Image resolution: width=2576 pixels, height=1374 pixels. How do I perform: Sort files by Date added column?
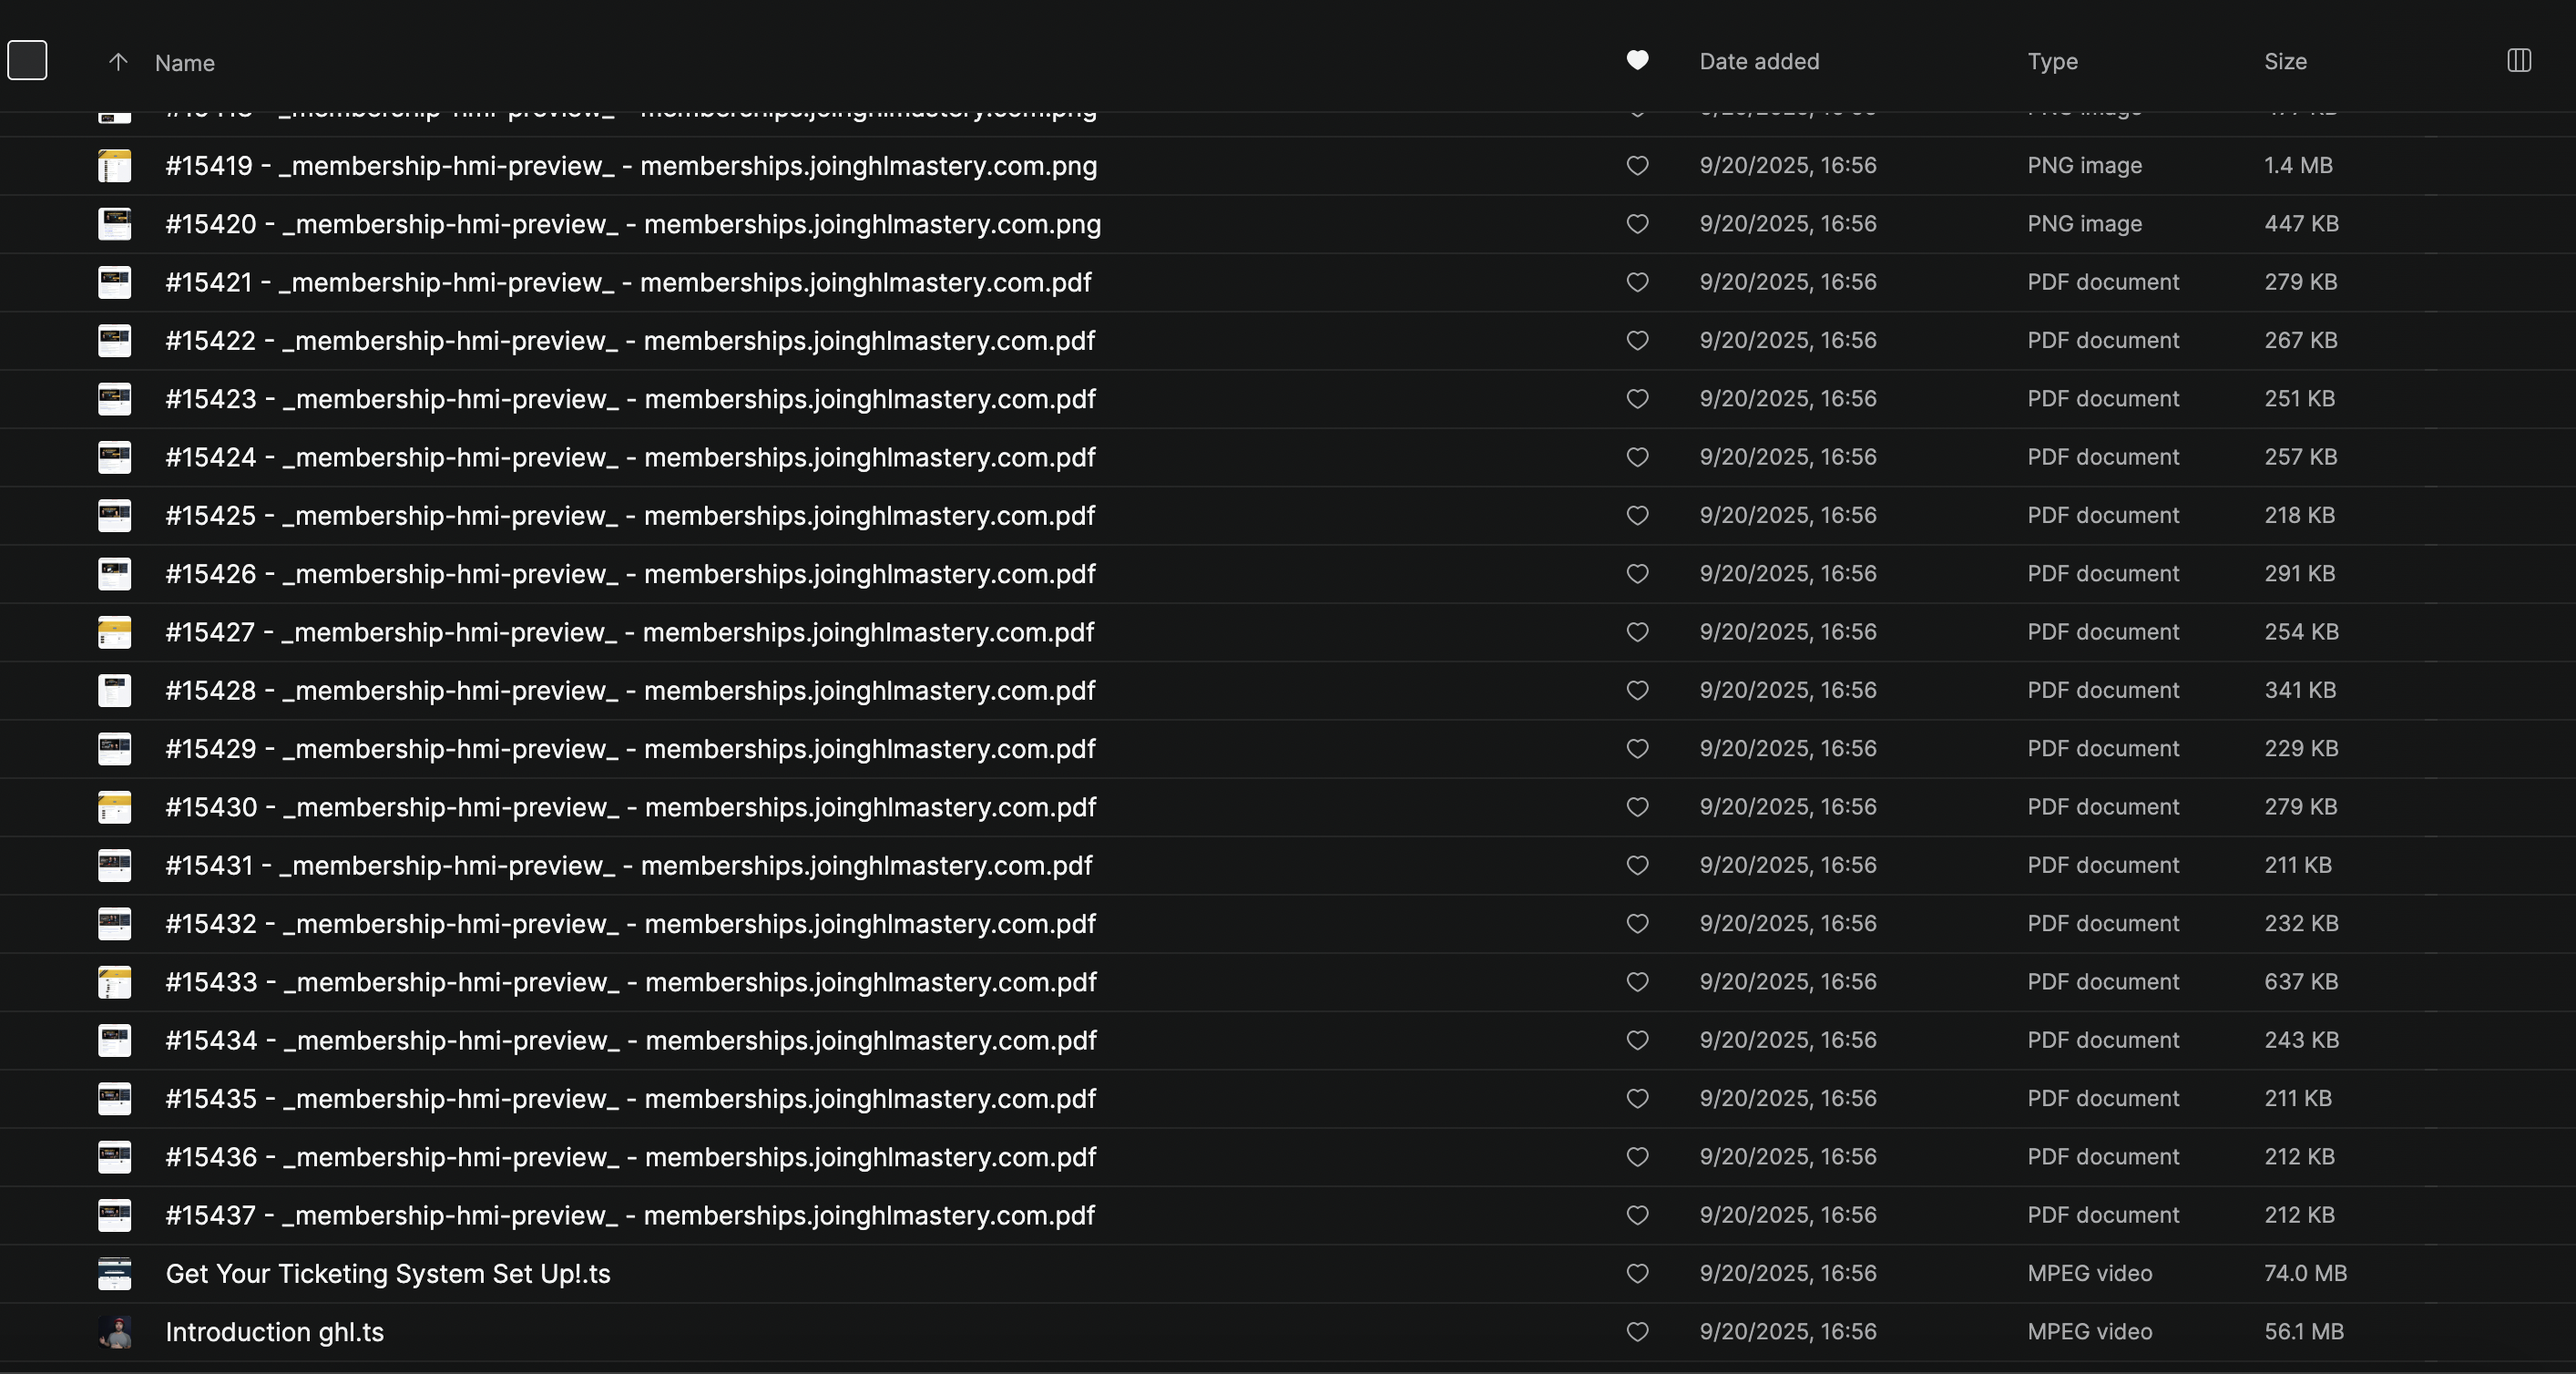click(x=1759, y=62)
